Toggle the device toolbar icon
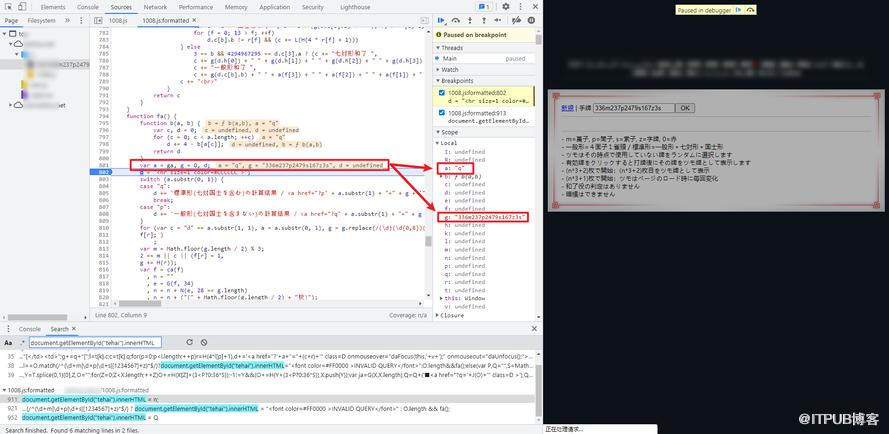 point(22,7)
